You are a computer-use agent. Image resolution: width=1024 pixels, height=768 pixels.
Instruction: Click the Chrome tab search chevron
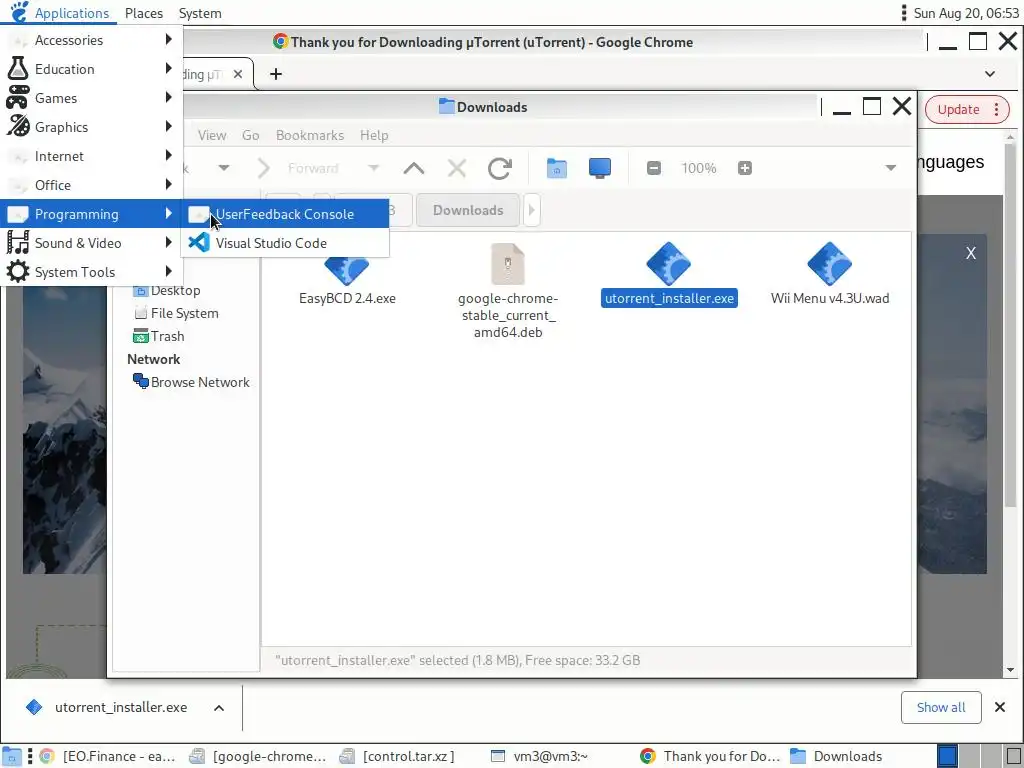[x=989, y=74]
